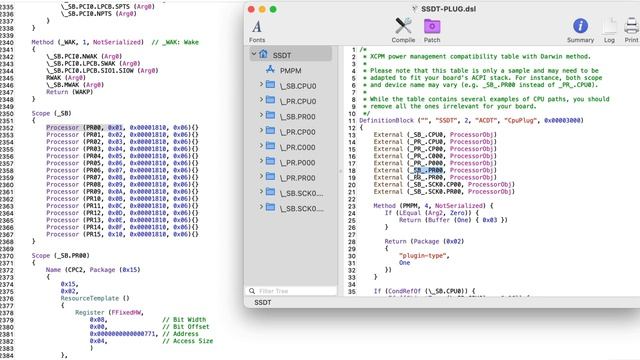Click Processor PR15 line in background editor
The height and width of the screenshot is (360, 640).
(x=122, y=234)
